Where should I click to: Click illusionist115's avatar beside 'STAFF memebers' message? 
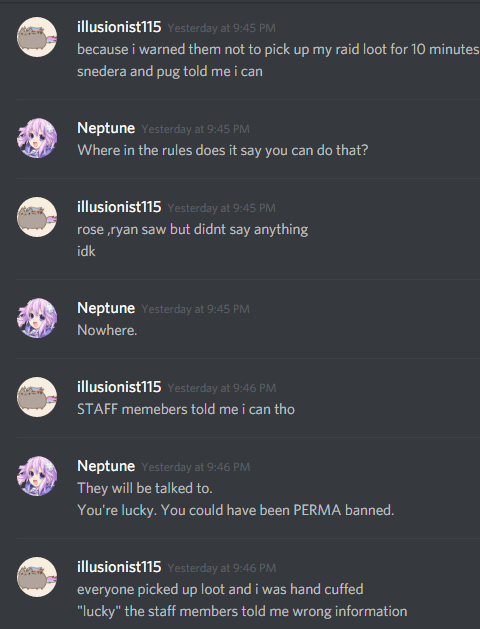[37, 397]
